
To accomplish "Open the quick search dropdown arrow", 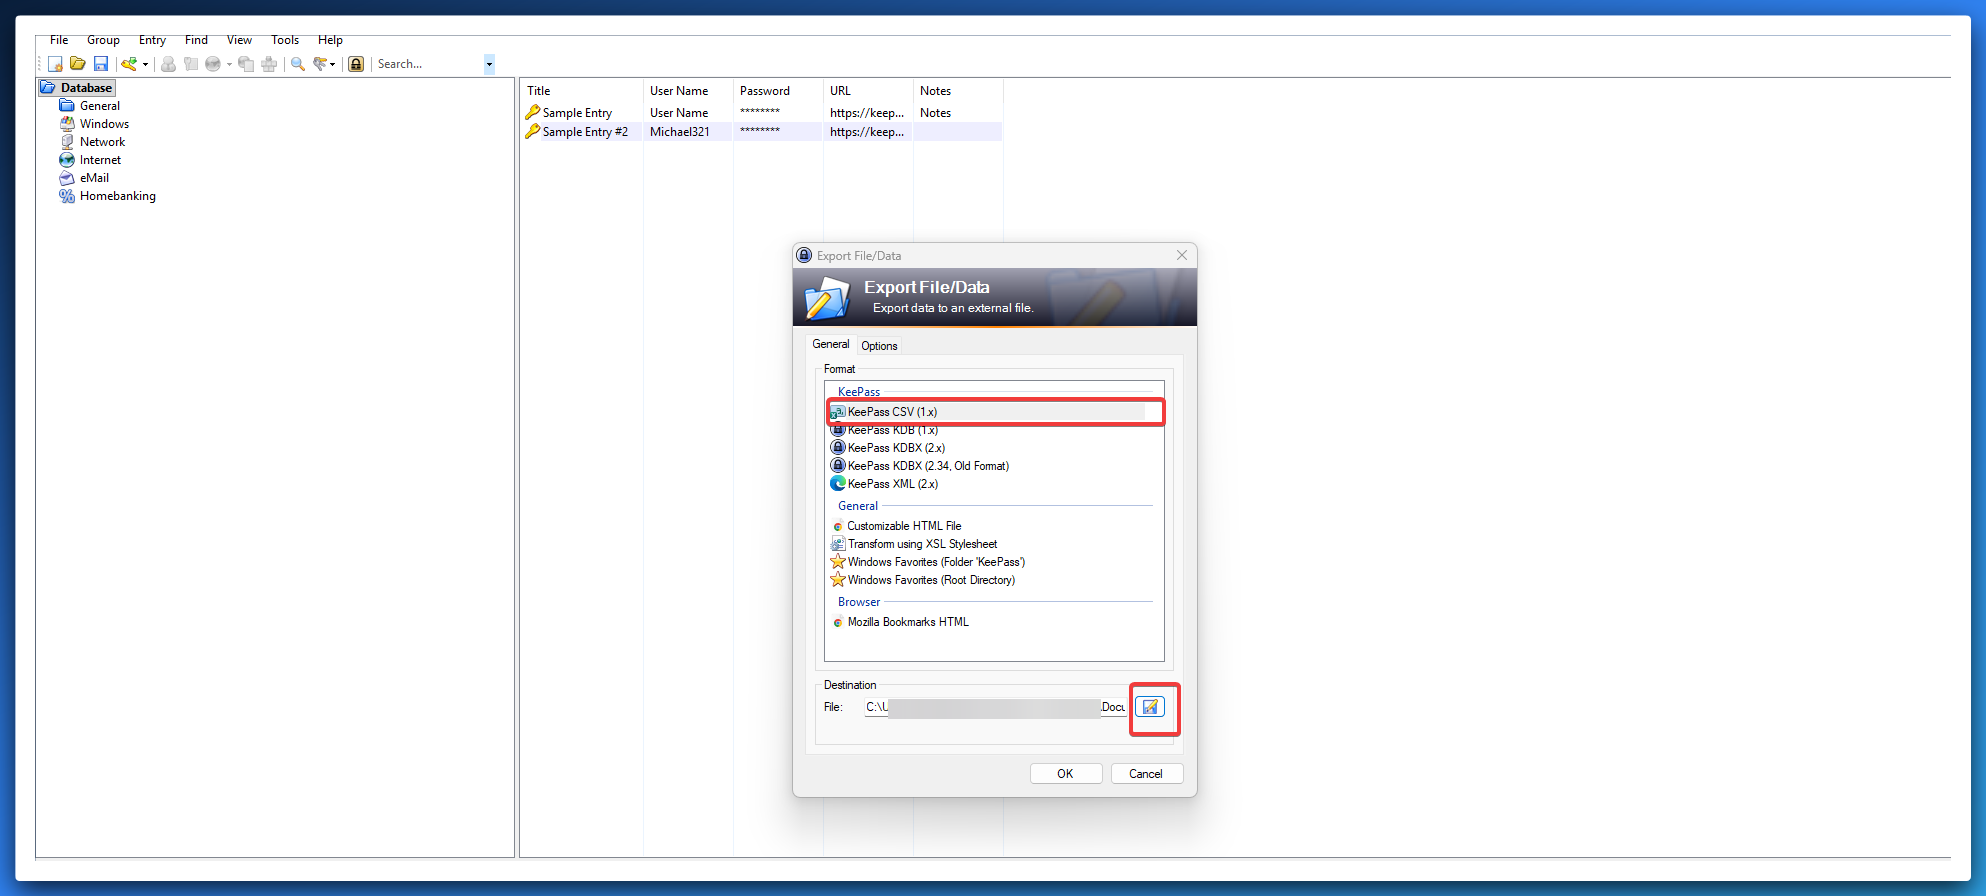I will (x=489, y=64).
